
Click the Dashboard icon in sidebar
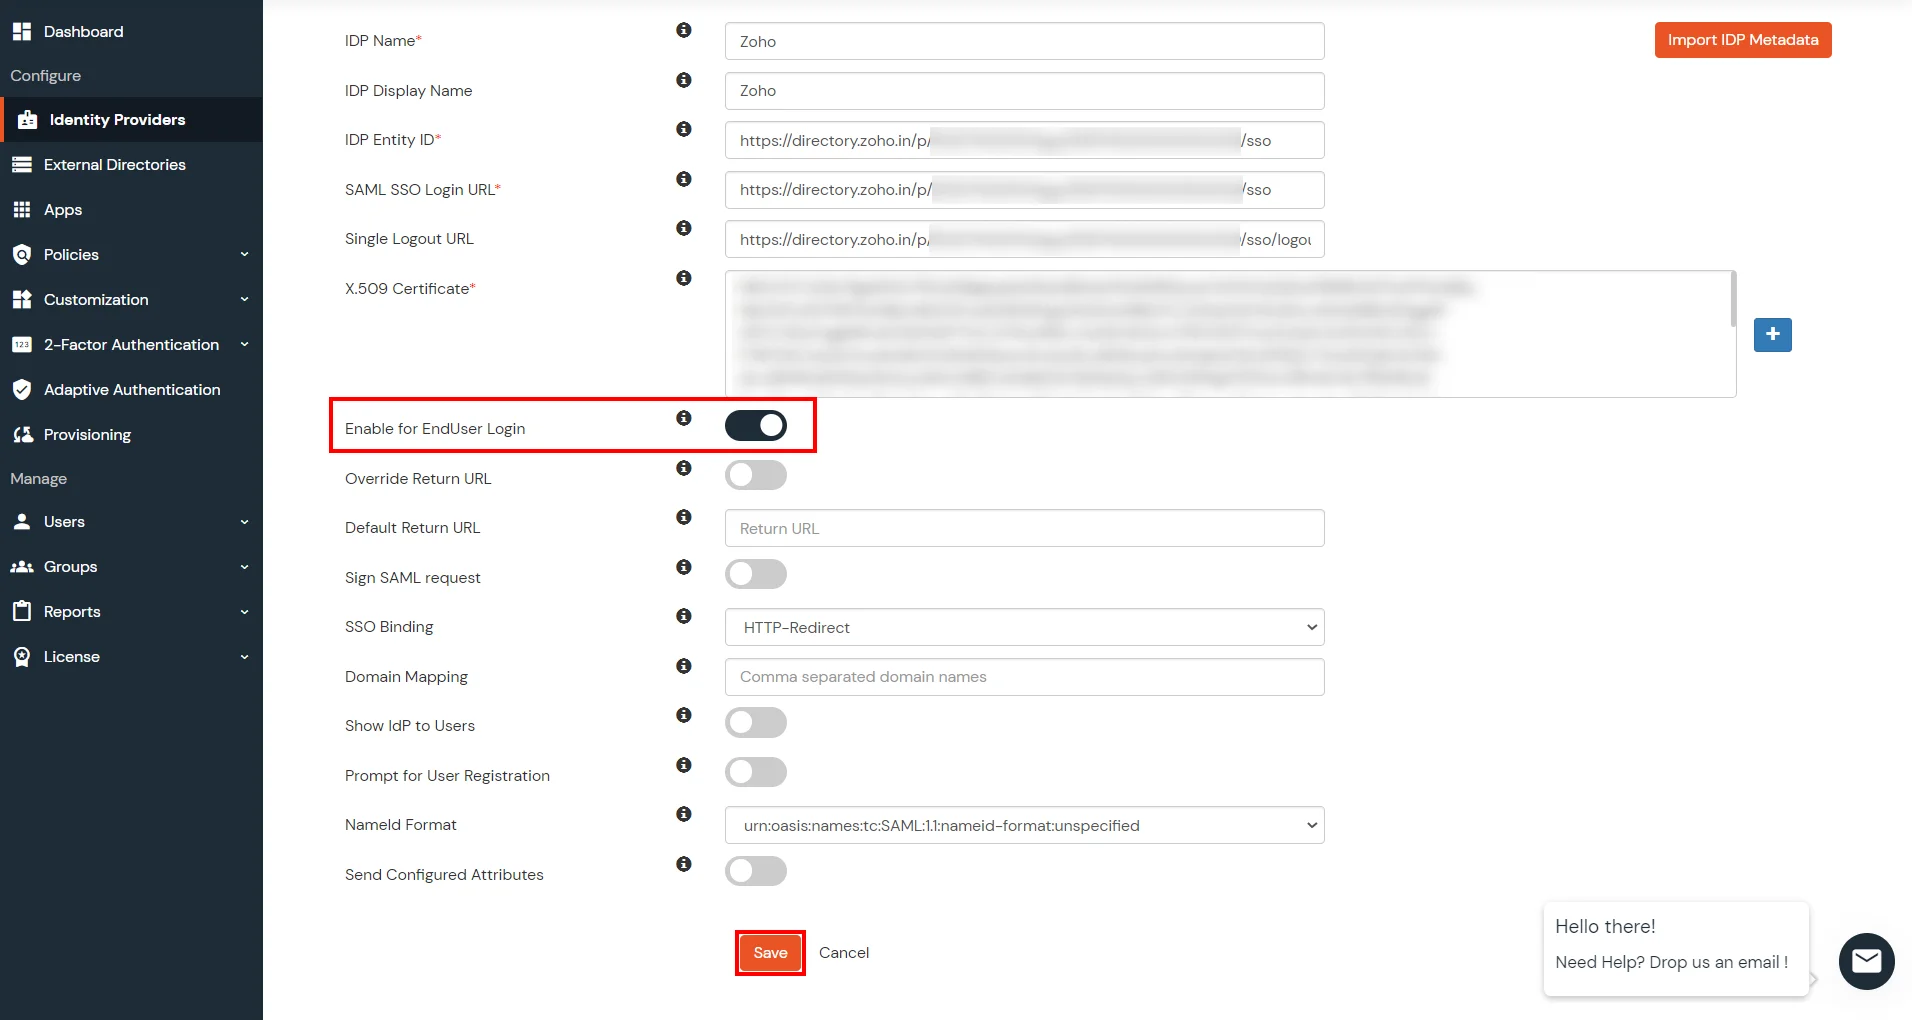(x=22, y=31)
